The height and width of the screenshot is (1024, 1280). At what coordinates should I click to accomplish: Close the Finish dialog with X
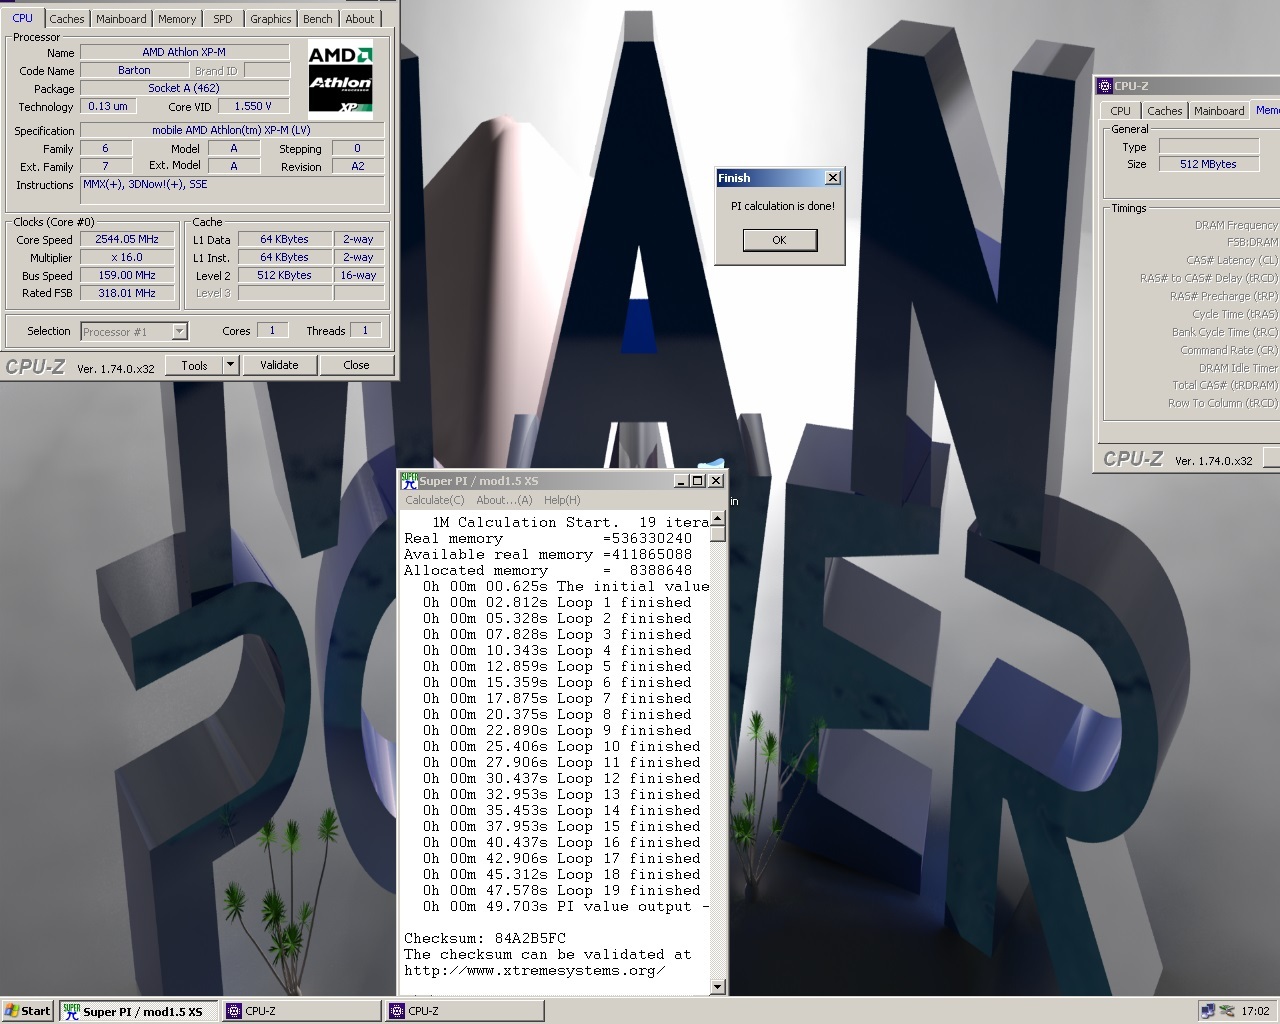[832, 178]
